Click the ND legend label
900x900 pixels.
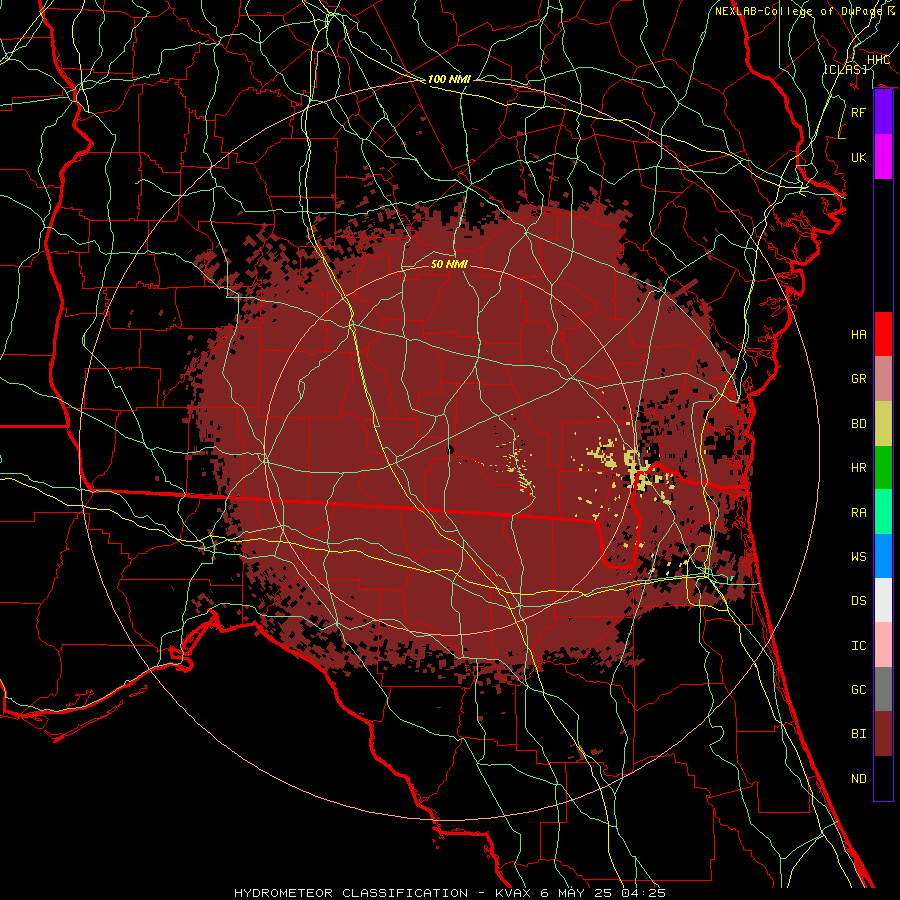tap(859, 778)
